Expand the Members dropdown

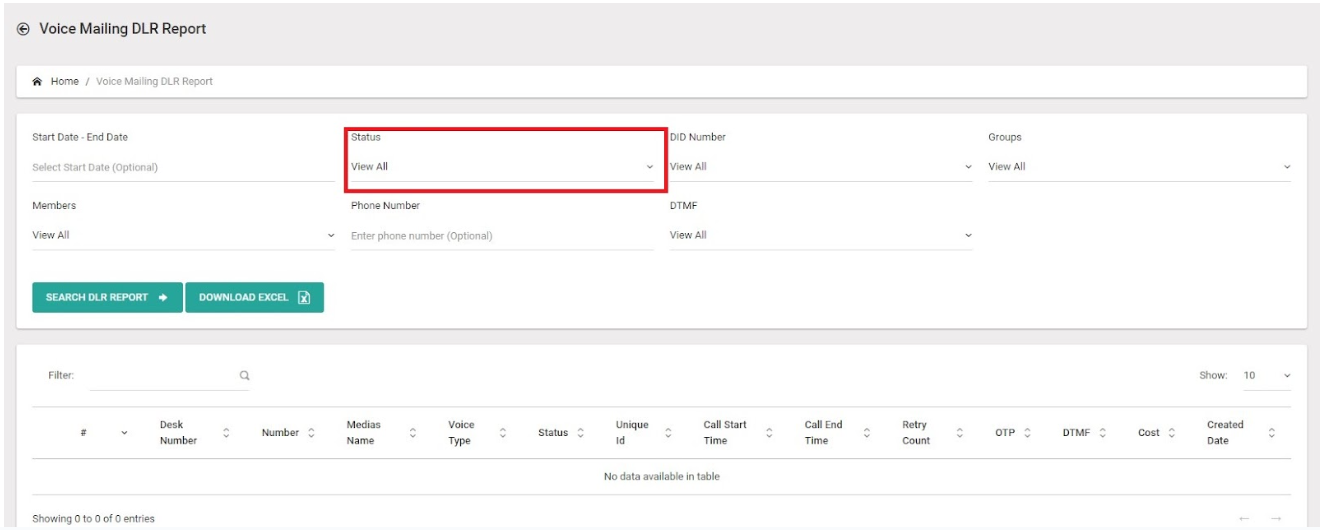(x=183, y=236)
